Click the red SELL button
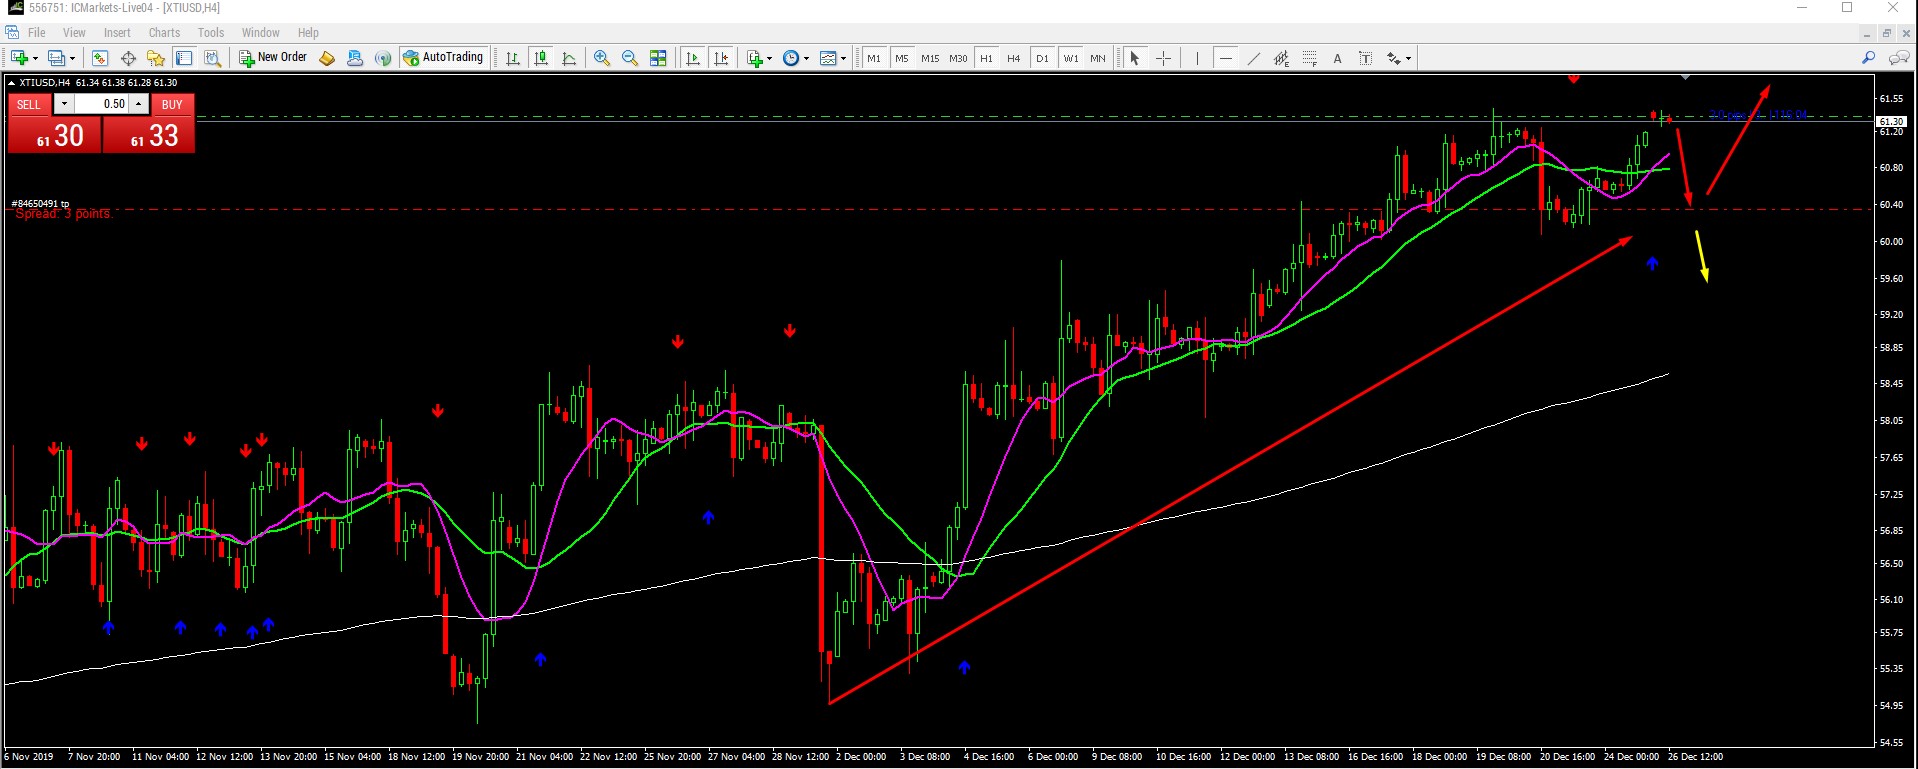Viewport: 1918px width, 769px height. coord(29,104)
